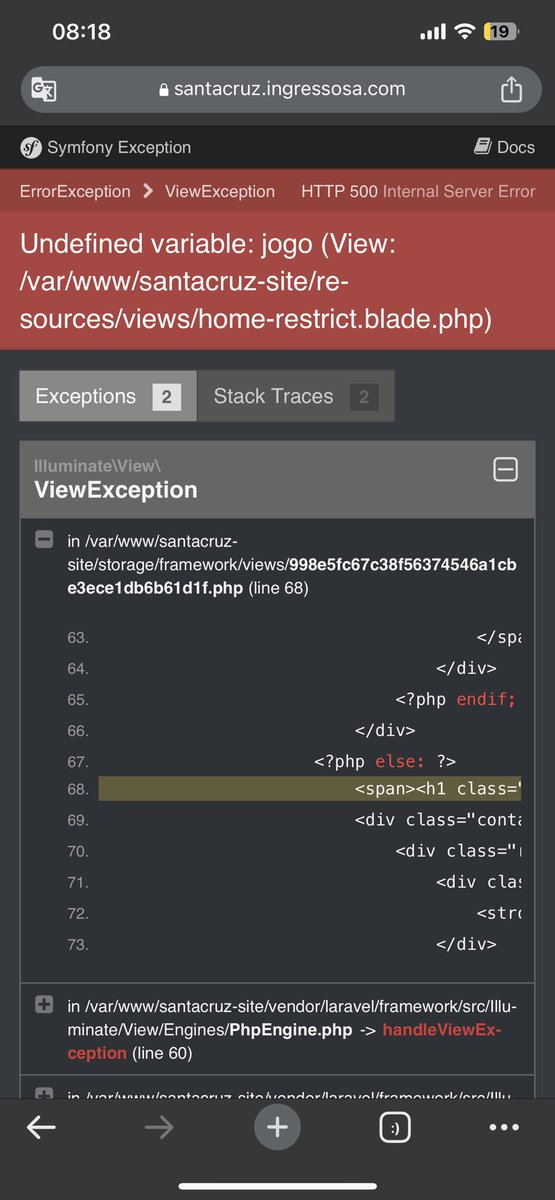This screenshot has width=555, height=1200.
Task: Collapse the storage/framework/views trace entry
Action: tap(44, 540)
